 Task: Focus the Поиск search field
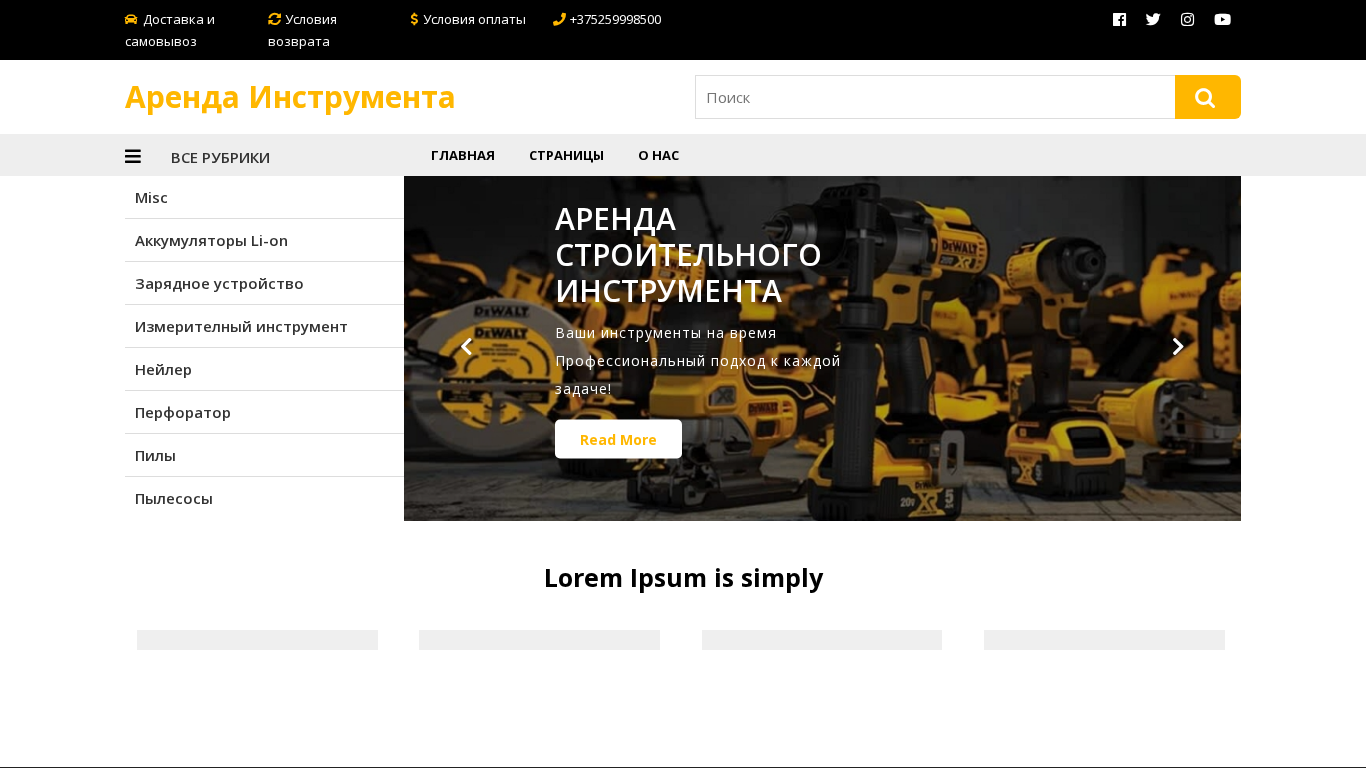coord(935,97)
